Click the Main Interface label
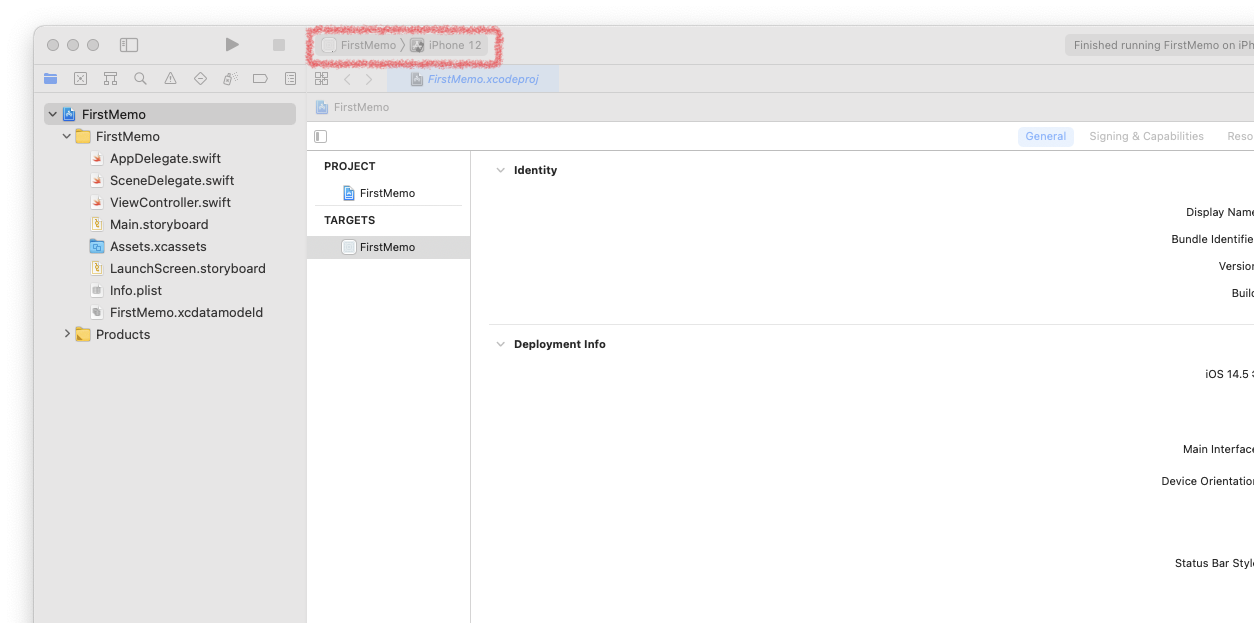Image resolution: width=1254 pixels, height=623 pixels. pos(1218,450)
